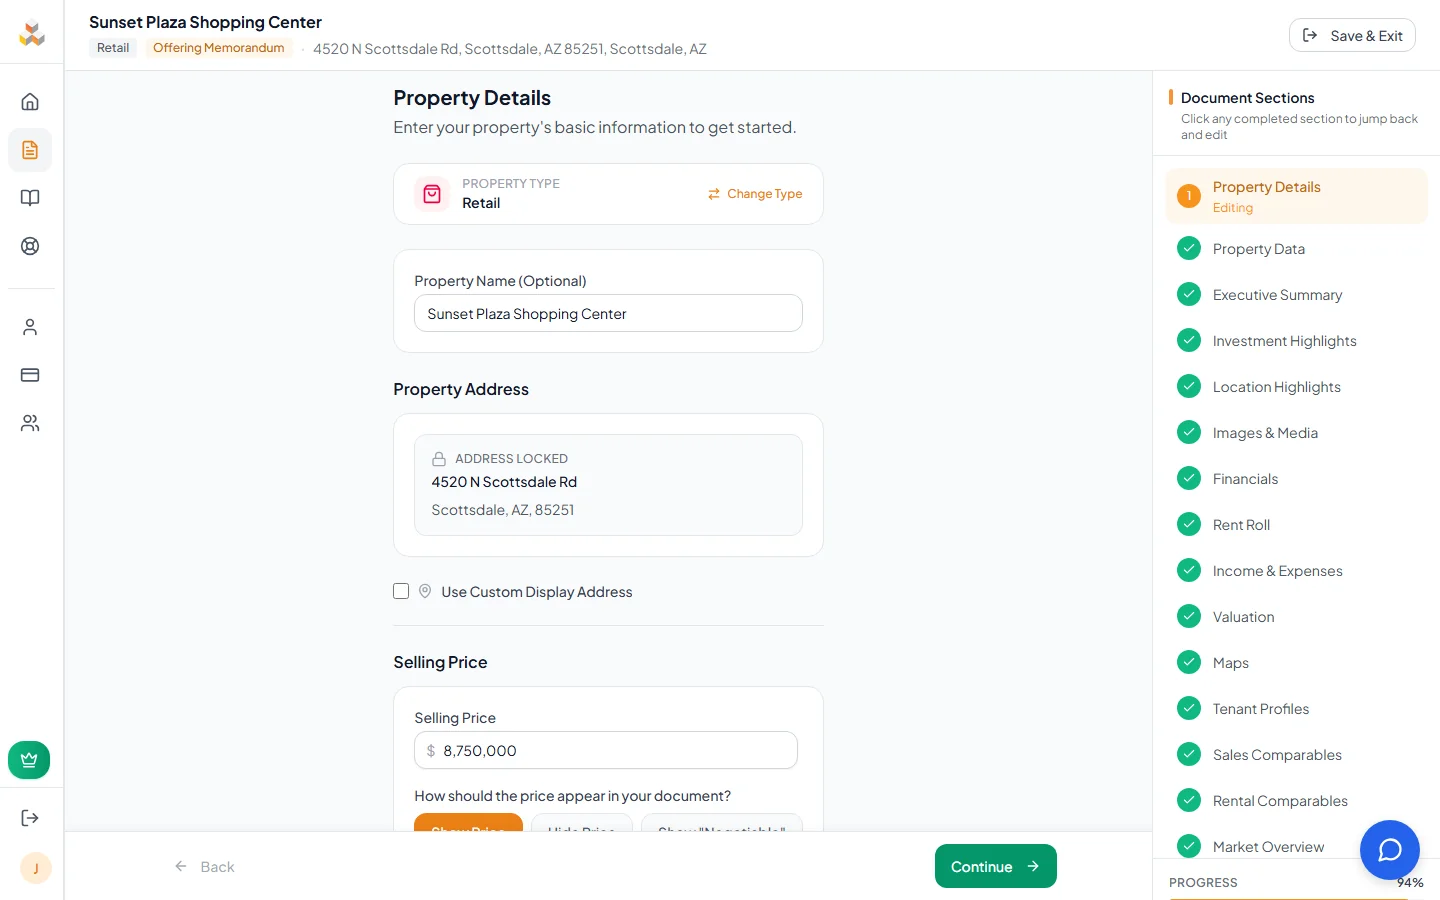This screenshot has width=1440, height=900.
Task: Enable Use Custom Display Address
Action: [x=401, y=591]
